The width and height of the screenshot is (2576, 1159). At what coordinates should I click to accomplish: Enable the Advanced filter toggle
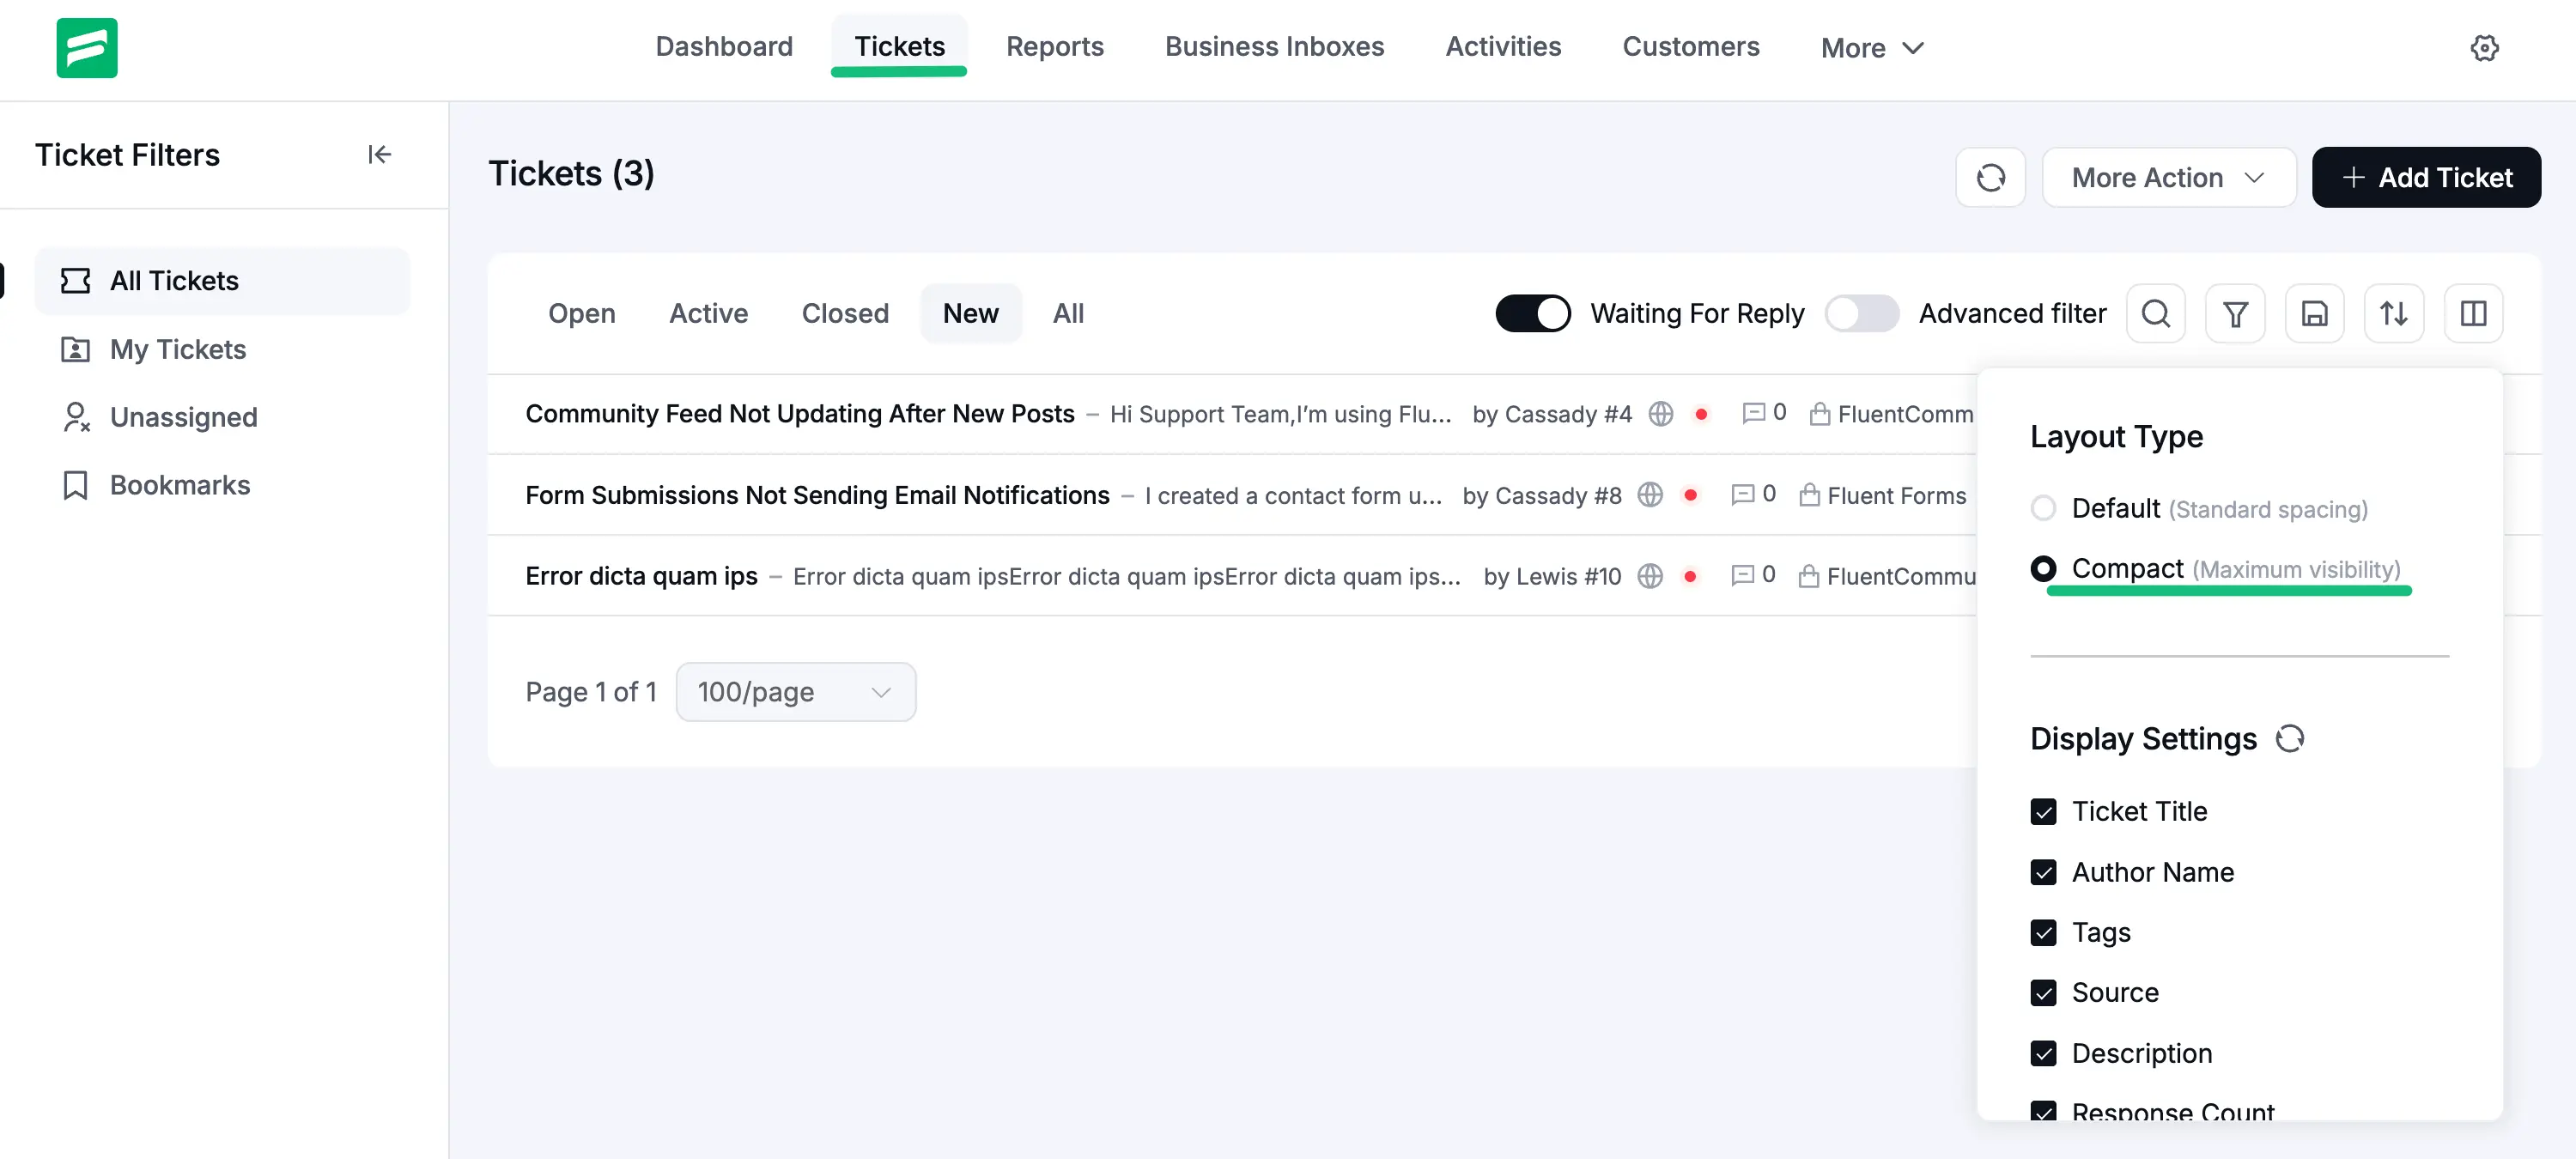click(x=1861, y=313)
